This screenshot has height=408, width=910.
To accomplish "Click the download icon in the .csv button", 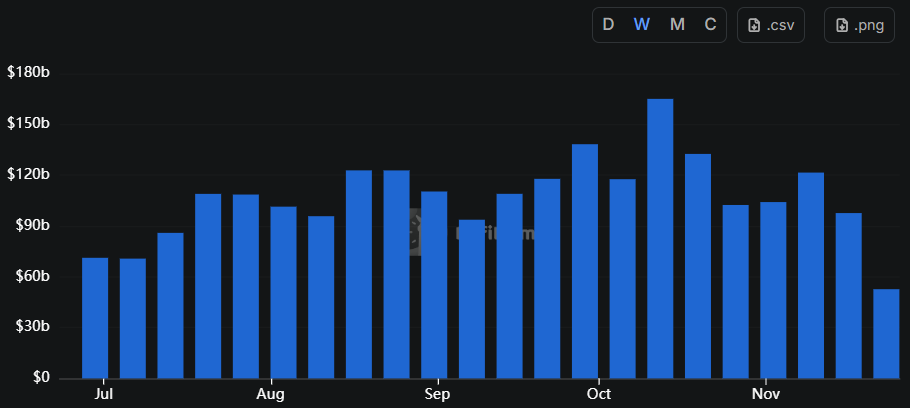I will click(x=755, y=25).
